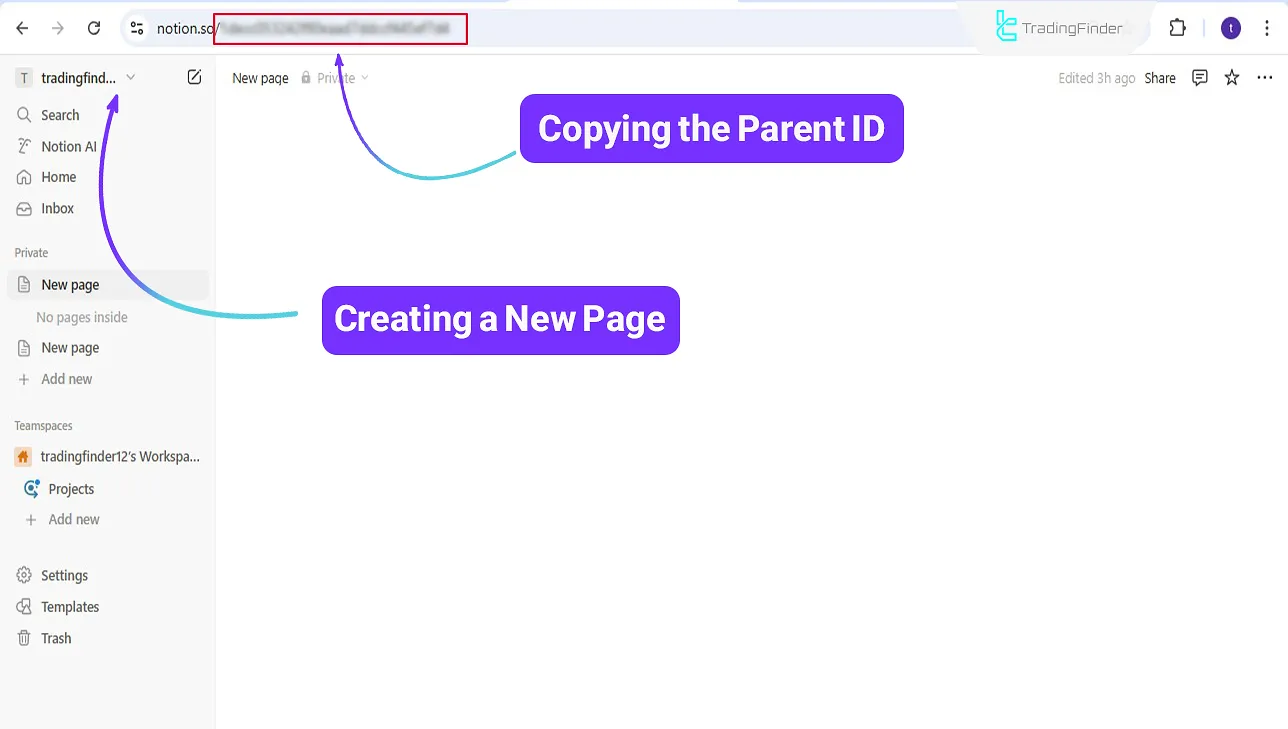Open Notion AI from the sidebar
The width and height of the screenshot is (1288, 729).
point(68,145)
